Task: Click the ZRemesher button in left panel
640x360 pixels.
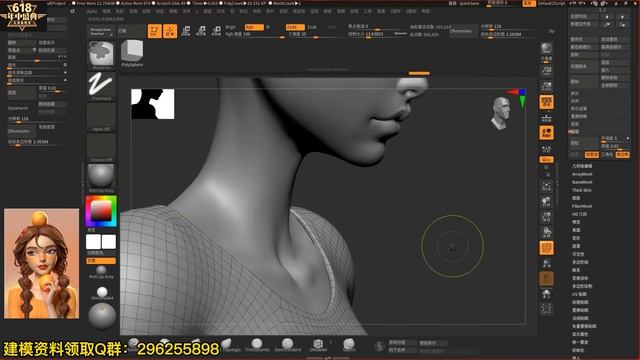Action: pyautogui.click(x=21, y=131)
